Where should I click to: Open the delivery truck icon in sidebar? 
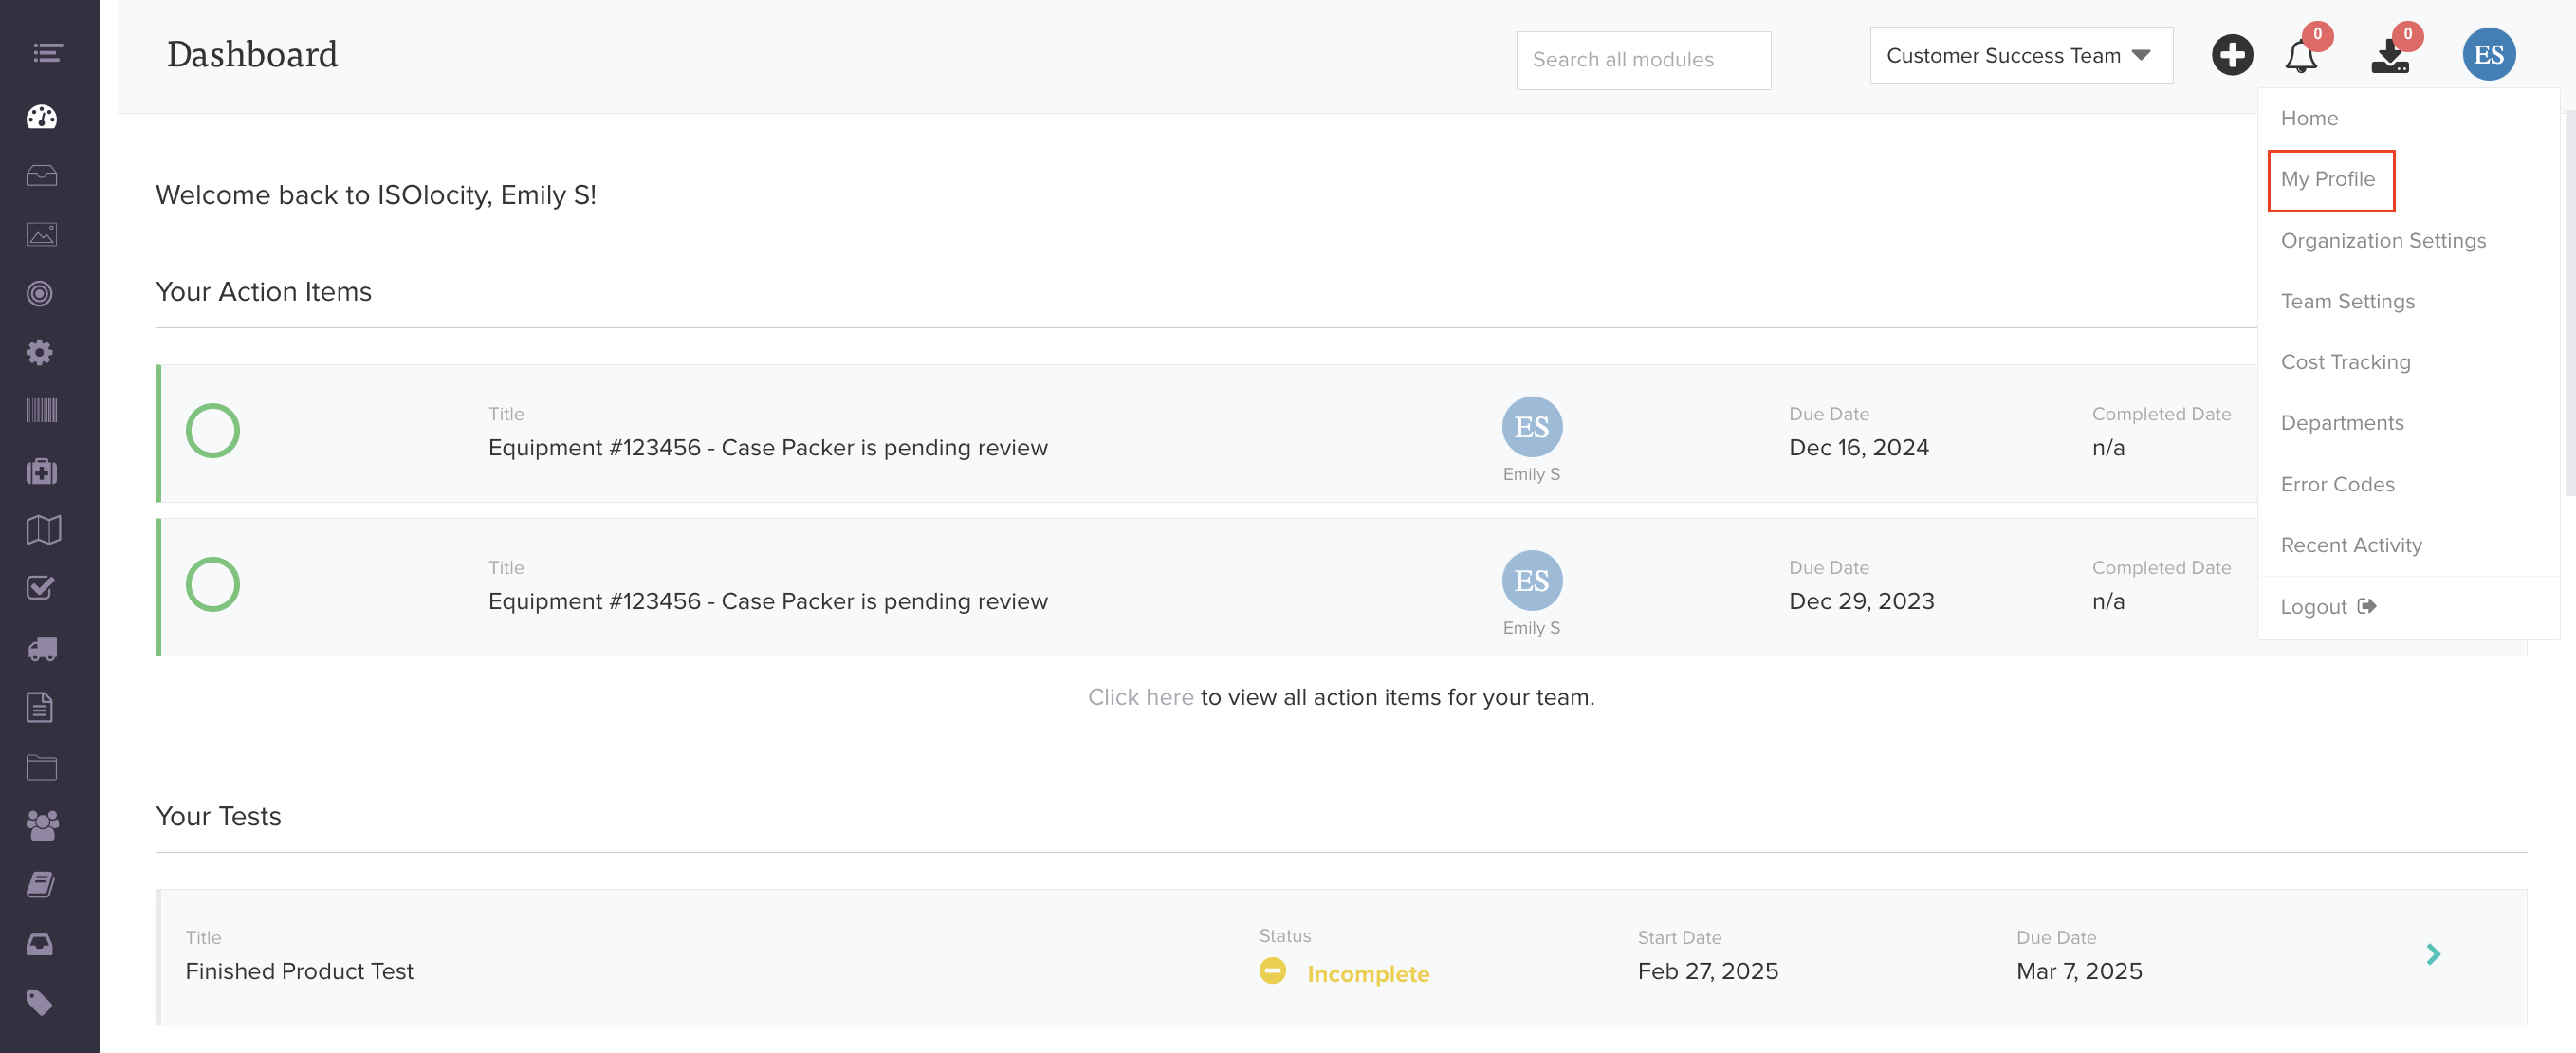41,650
